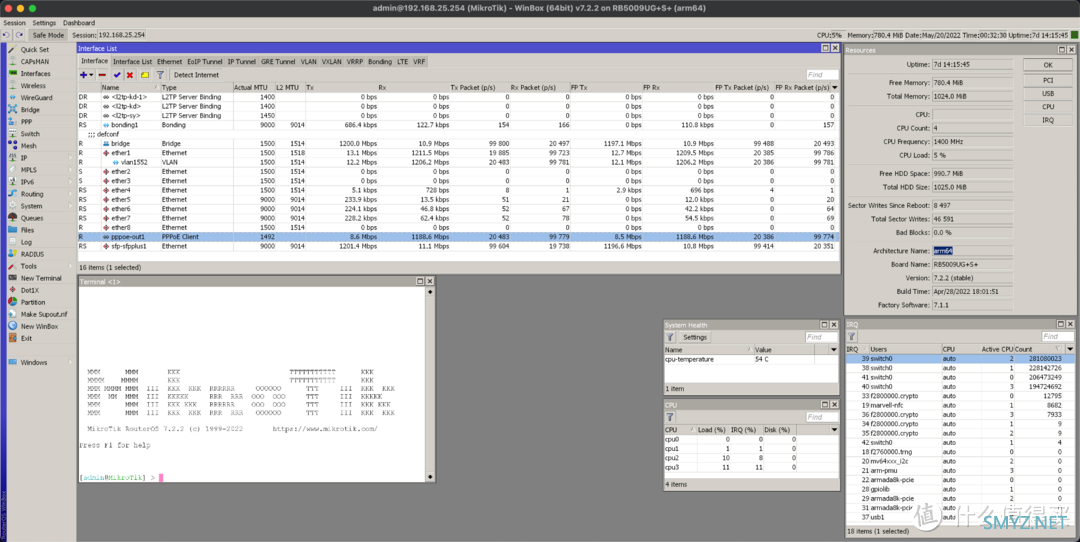The image size is (1080, 542).
Task: Open filter icon in CPU window
Action: click(x=669, y=417)
